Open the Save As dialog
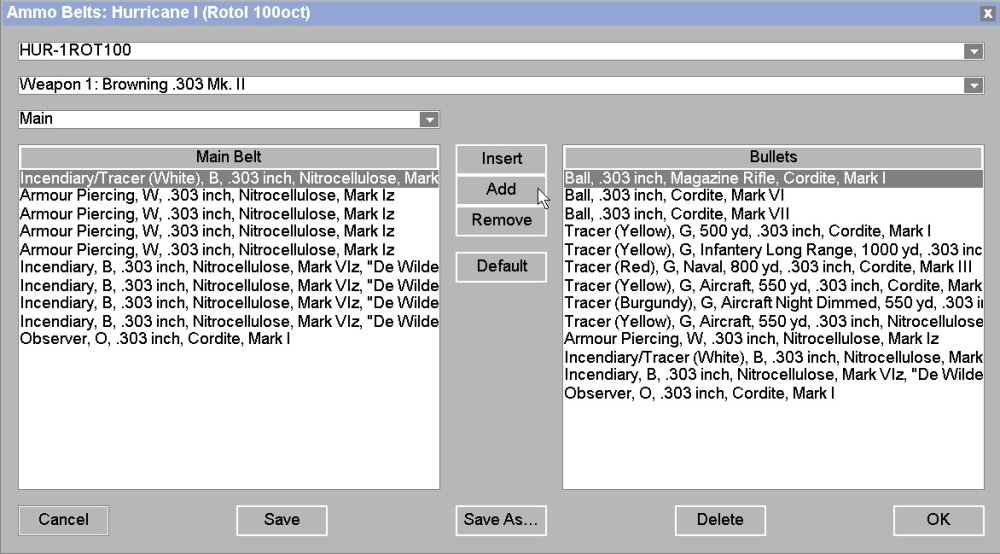 coord(501,519)
